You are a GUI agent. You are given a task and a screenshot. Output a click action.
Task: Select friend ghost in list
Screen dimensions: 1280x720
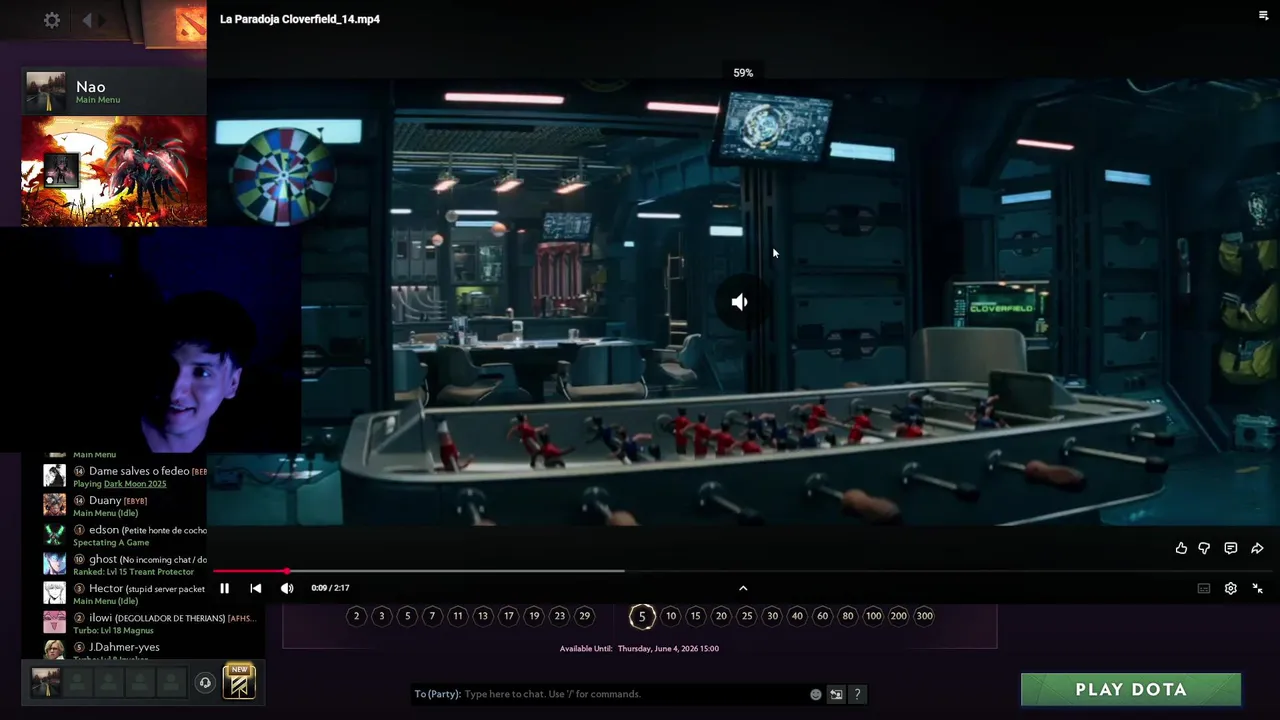124,565
